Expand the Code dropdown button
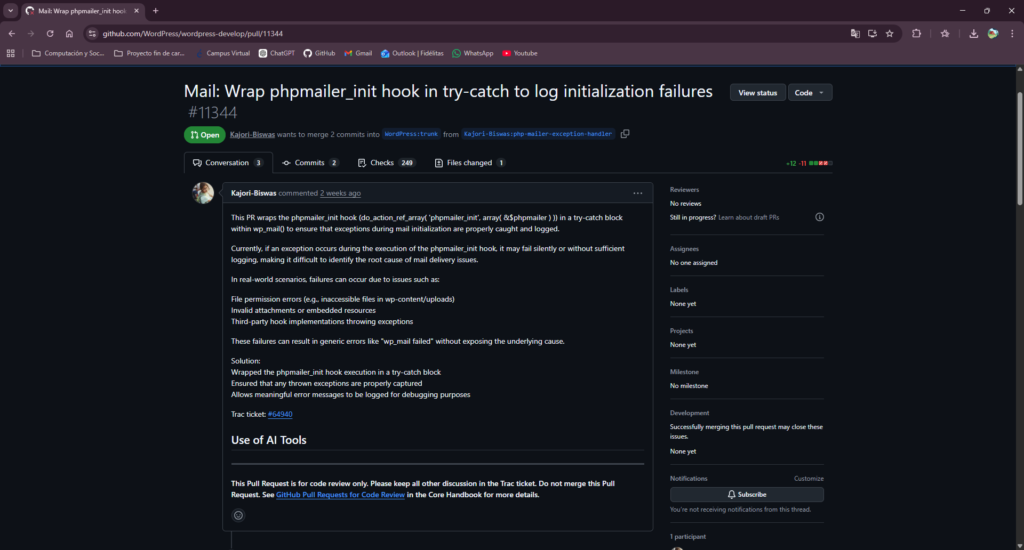 tap(810, 93)
